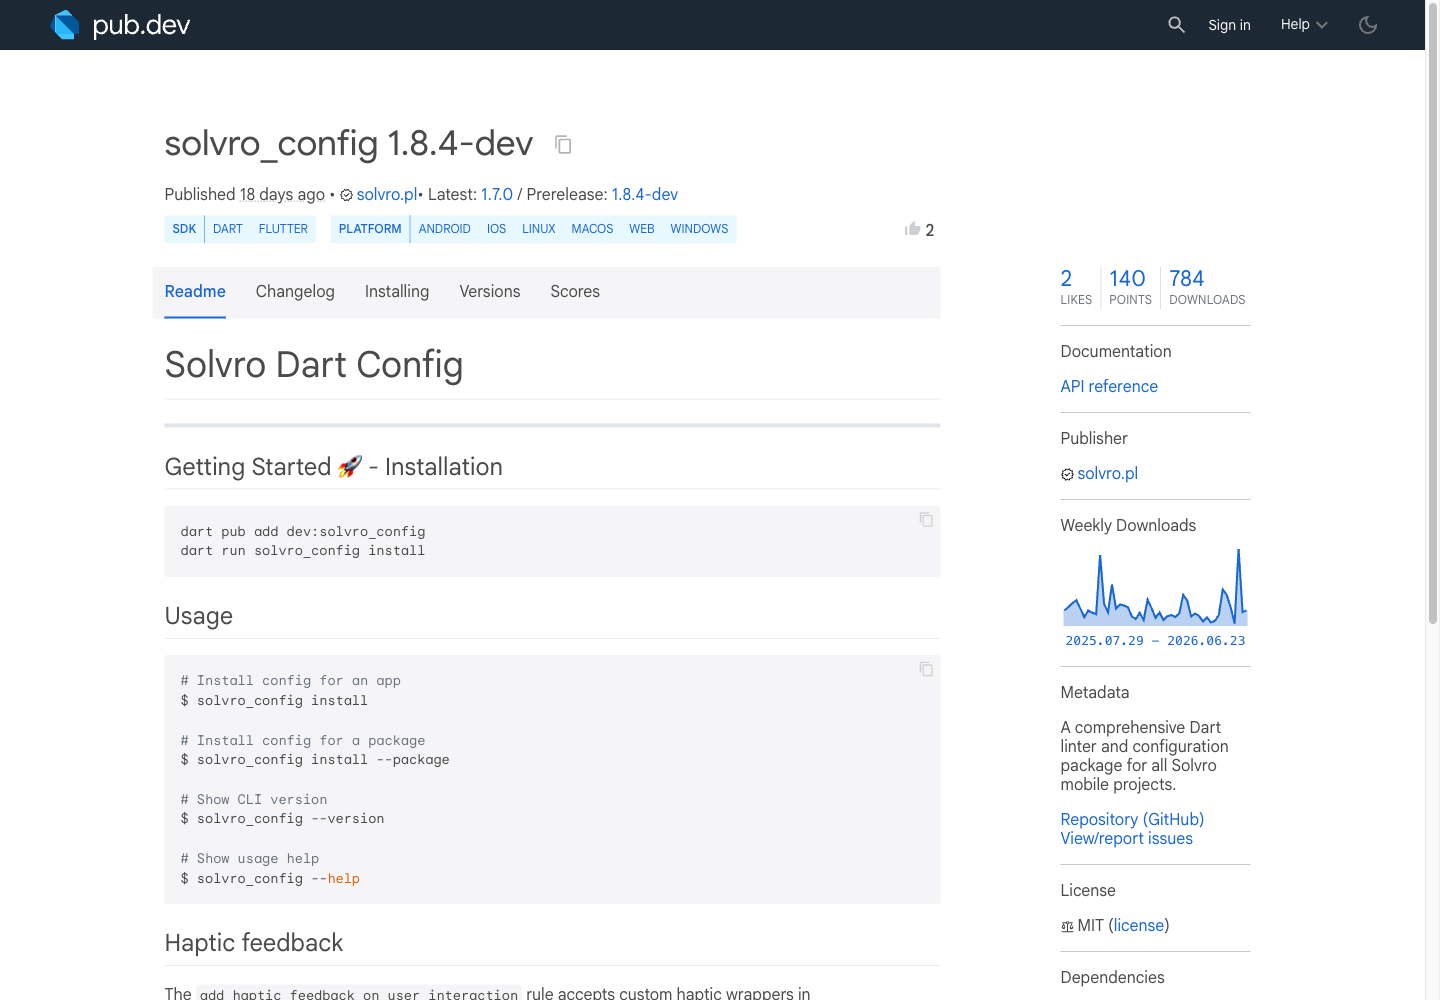Screen dimensions: 1440x1000
Task: Click 'Haptic feedback' heading
Action: [254, 943]
